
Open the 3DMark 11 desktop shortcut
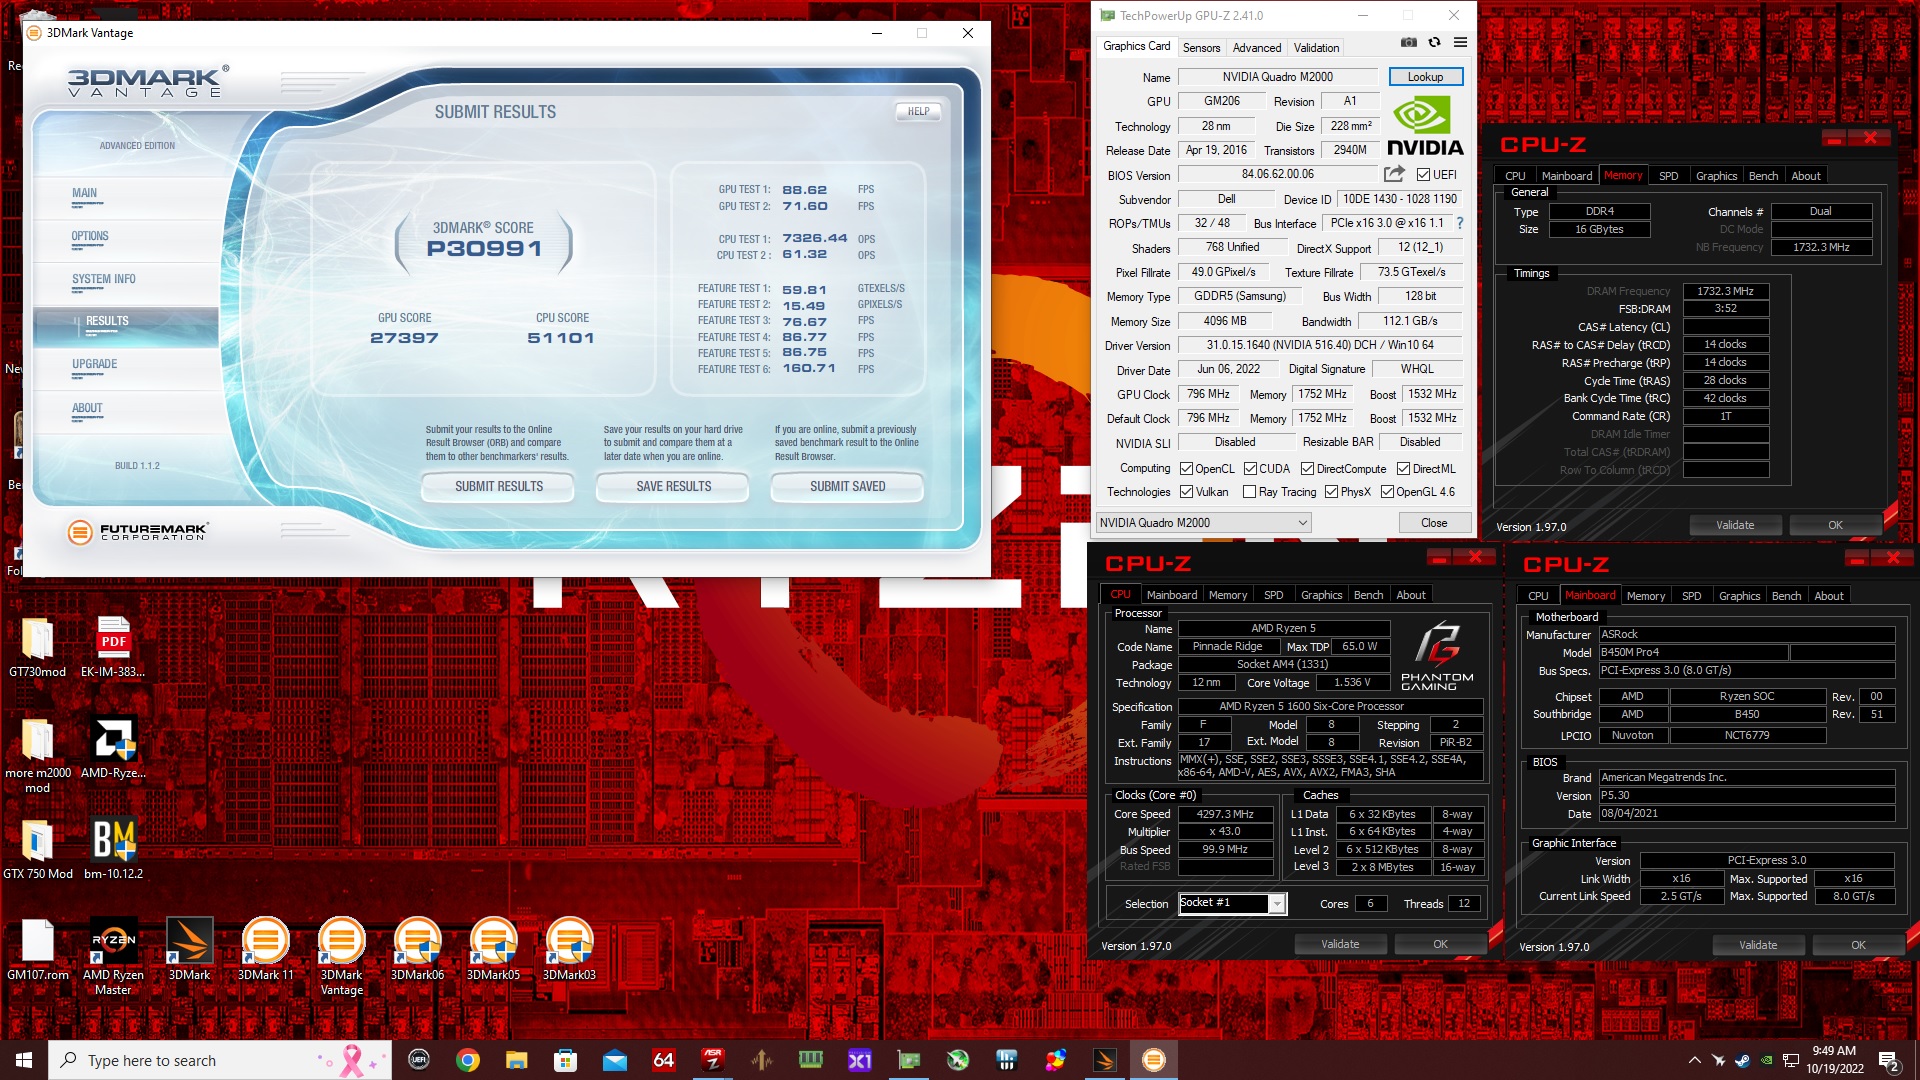pyautogui.click(x=265, y=950)
